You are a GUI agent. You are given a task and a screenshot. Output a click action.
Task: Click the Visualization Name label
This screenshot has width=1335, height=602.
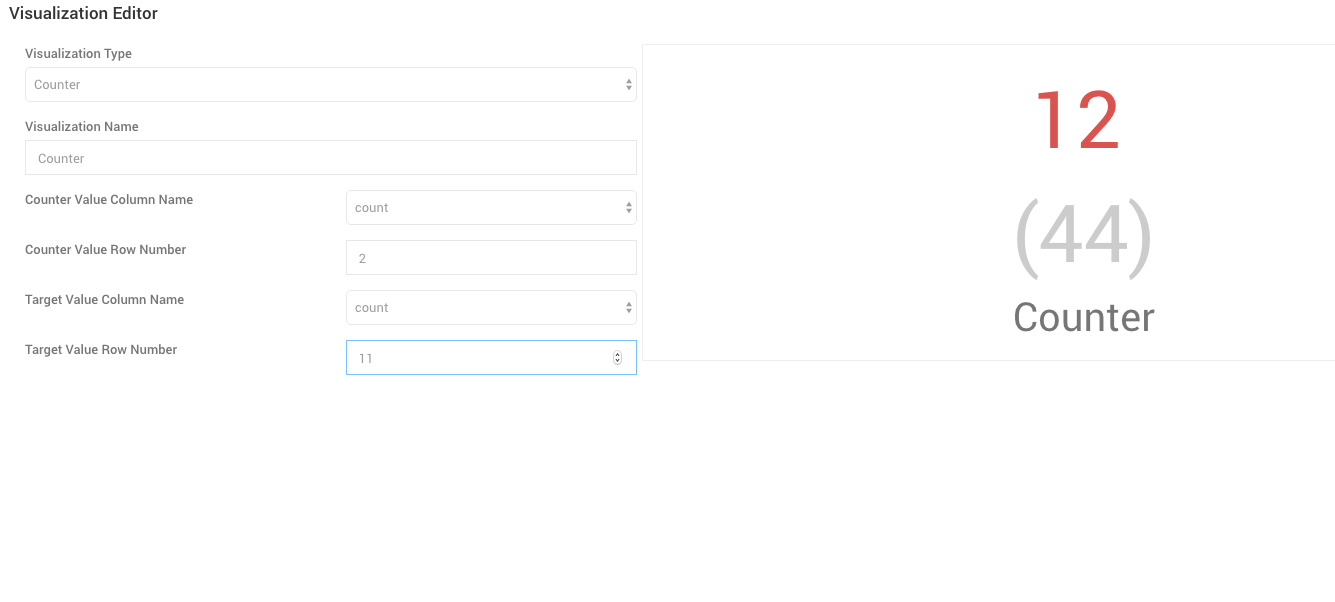[82, 127]
